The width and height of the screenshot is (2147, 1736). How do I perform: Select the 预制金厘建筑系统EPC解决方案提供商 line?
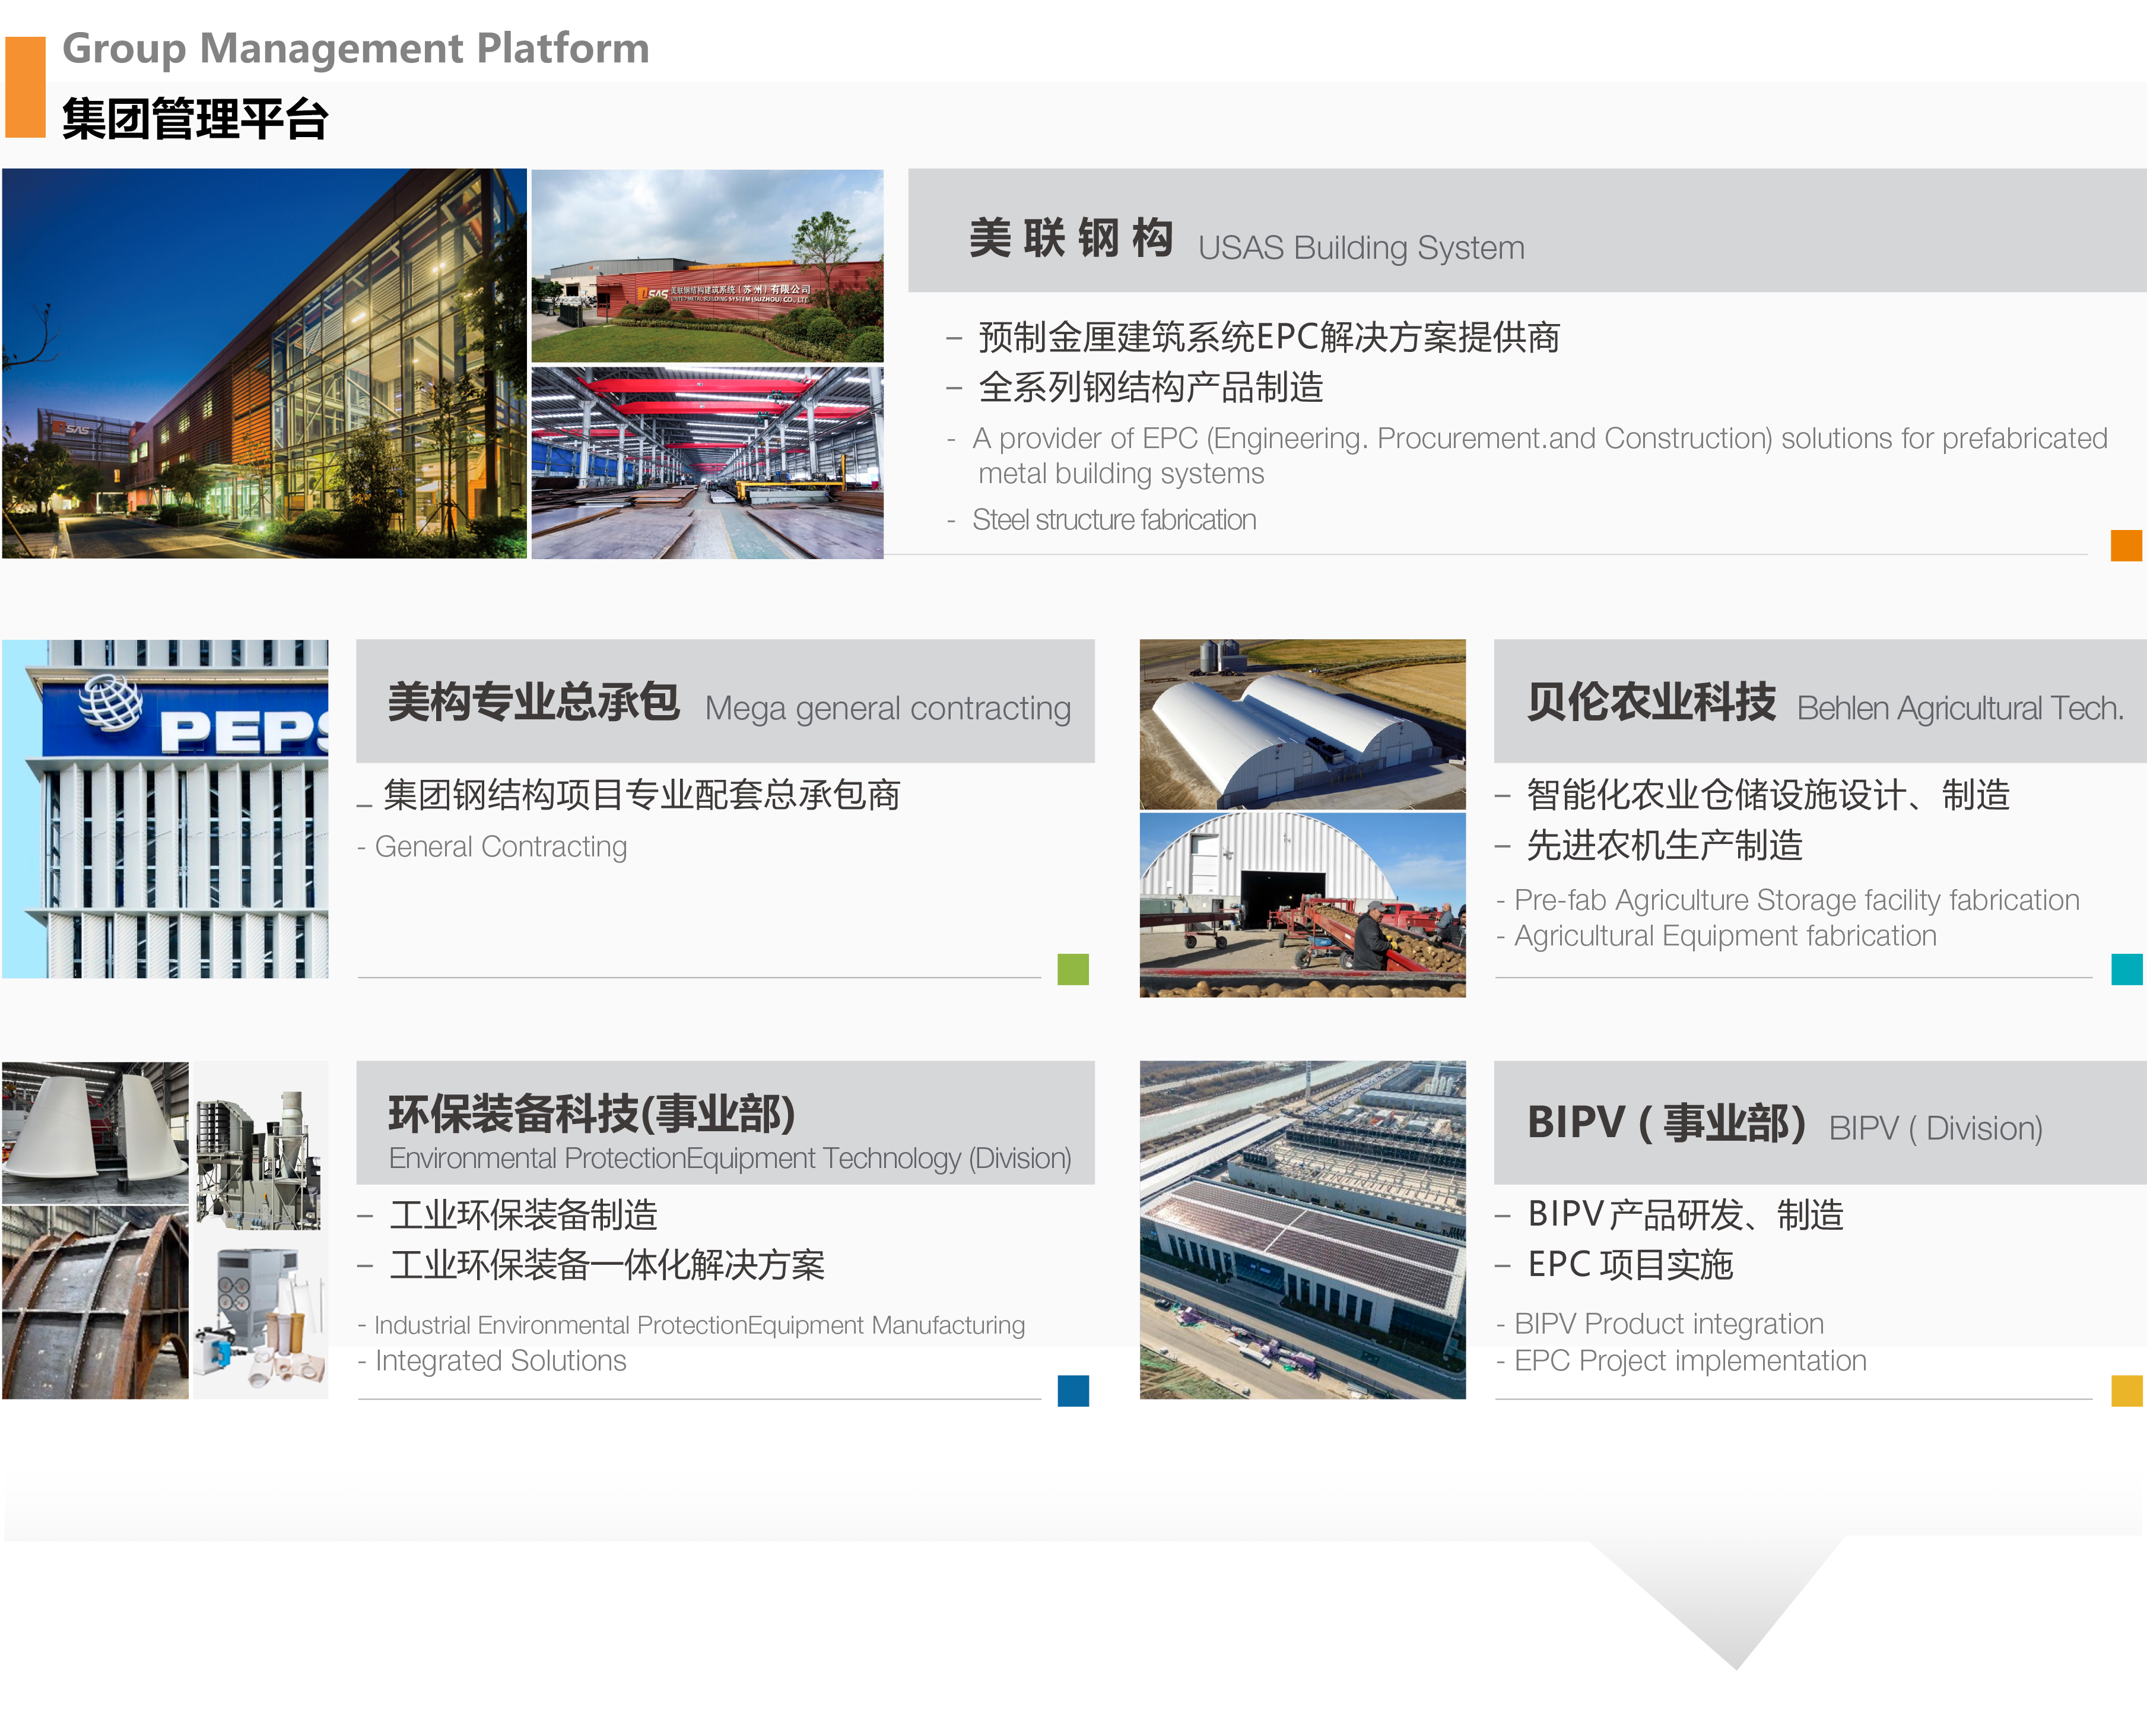1269,337
